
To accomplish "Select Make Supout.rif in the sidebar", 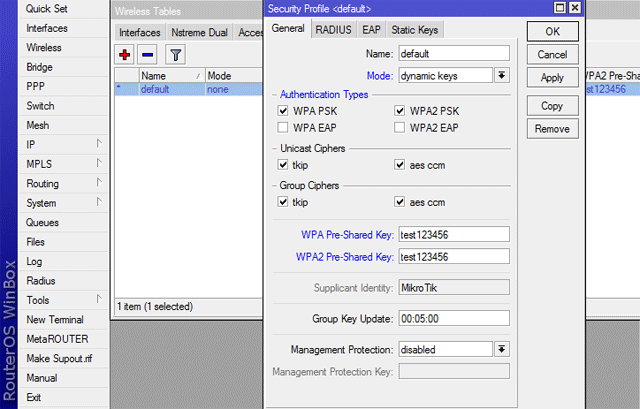I will click(63, 358).
